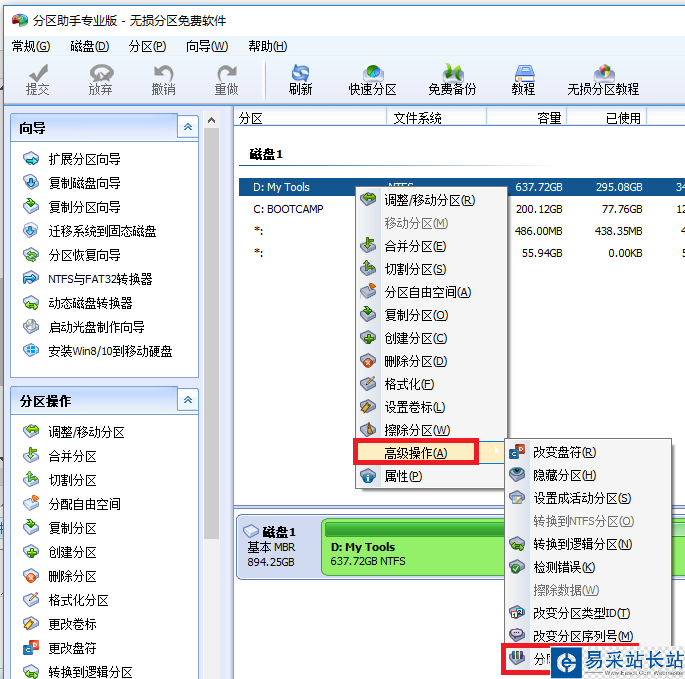Click 创建分区 in partition operations panel
The height and width of the screenshot is (679, 685).
pyautogui.click(x=60, y=552)
